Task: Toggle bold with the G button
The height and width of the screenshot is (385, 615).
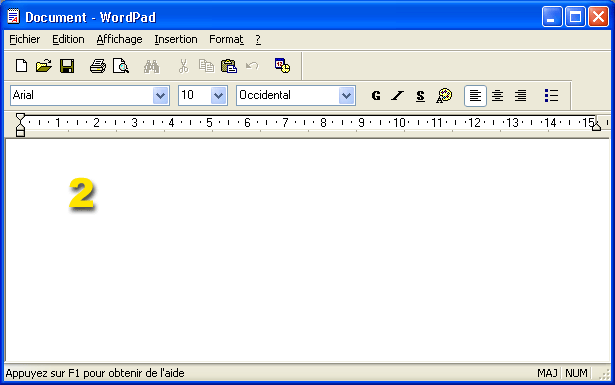Action: [x=376, y=96]
